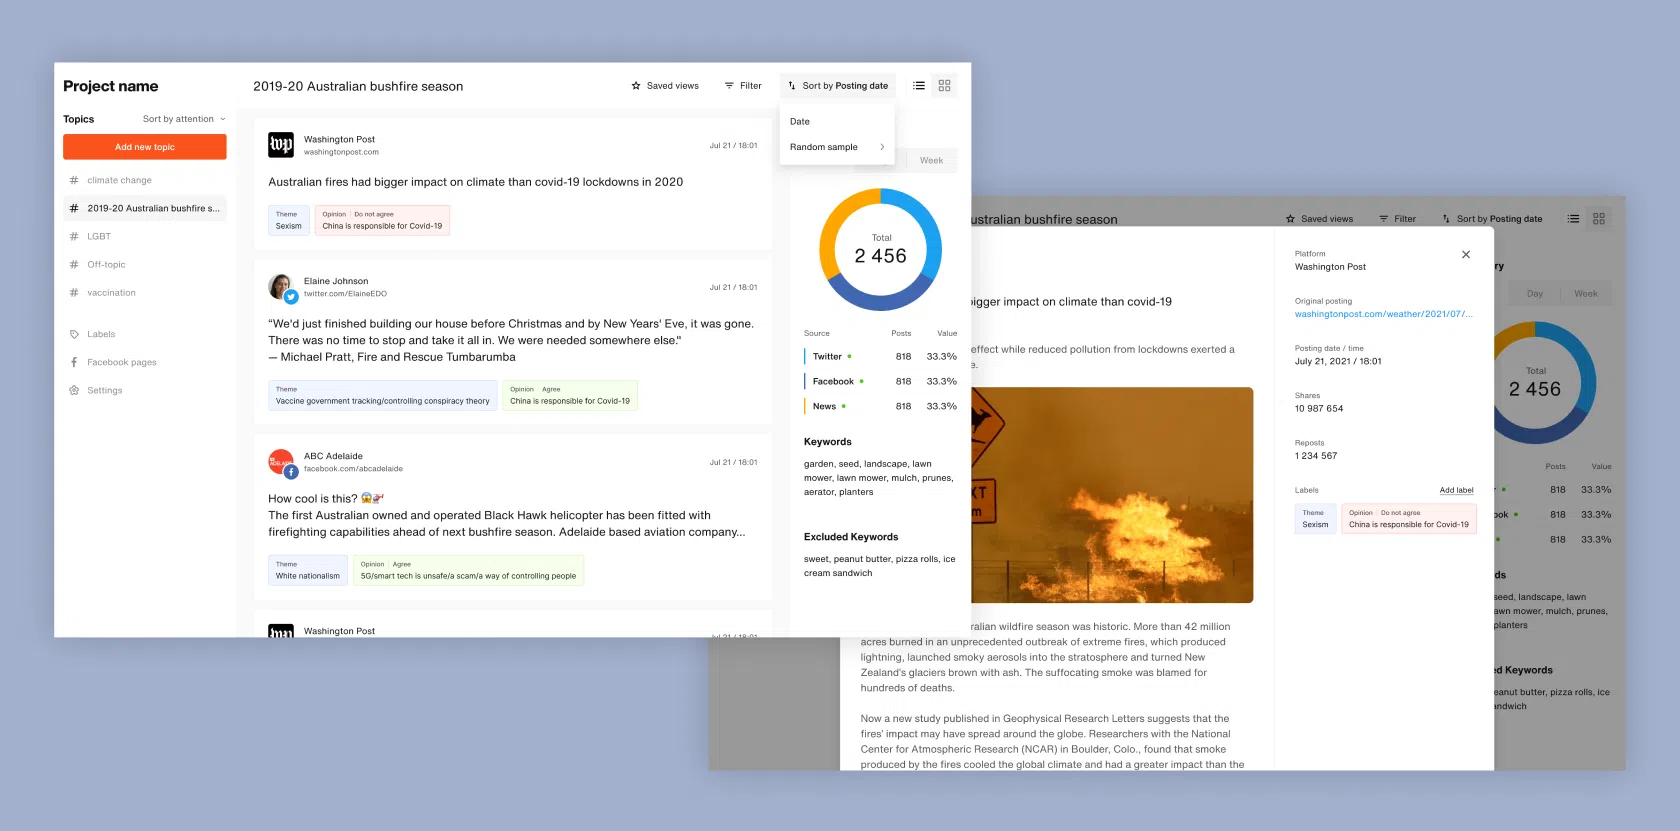Image resolution: width=1680 pixels, height=831 pixels.
Task: Click Saved views in the back window
Action: 1319,219
